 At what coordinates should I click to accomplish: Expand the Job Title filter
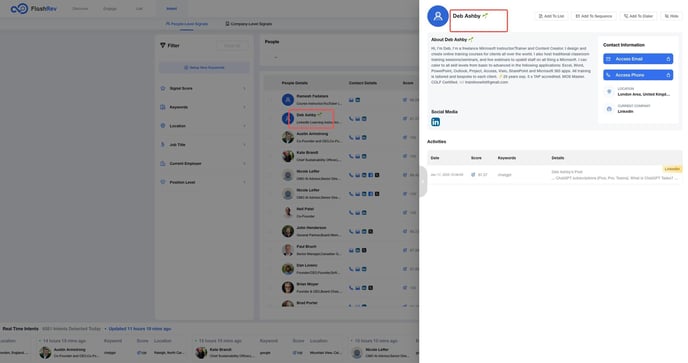tap(204, 144)
